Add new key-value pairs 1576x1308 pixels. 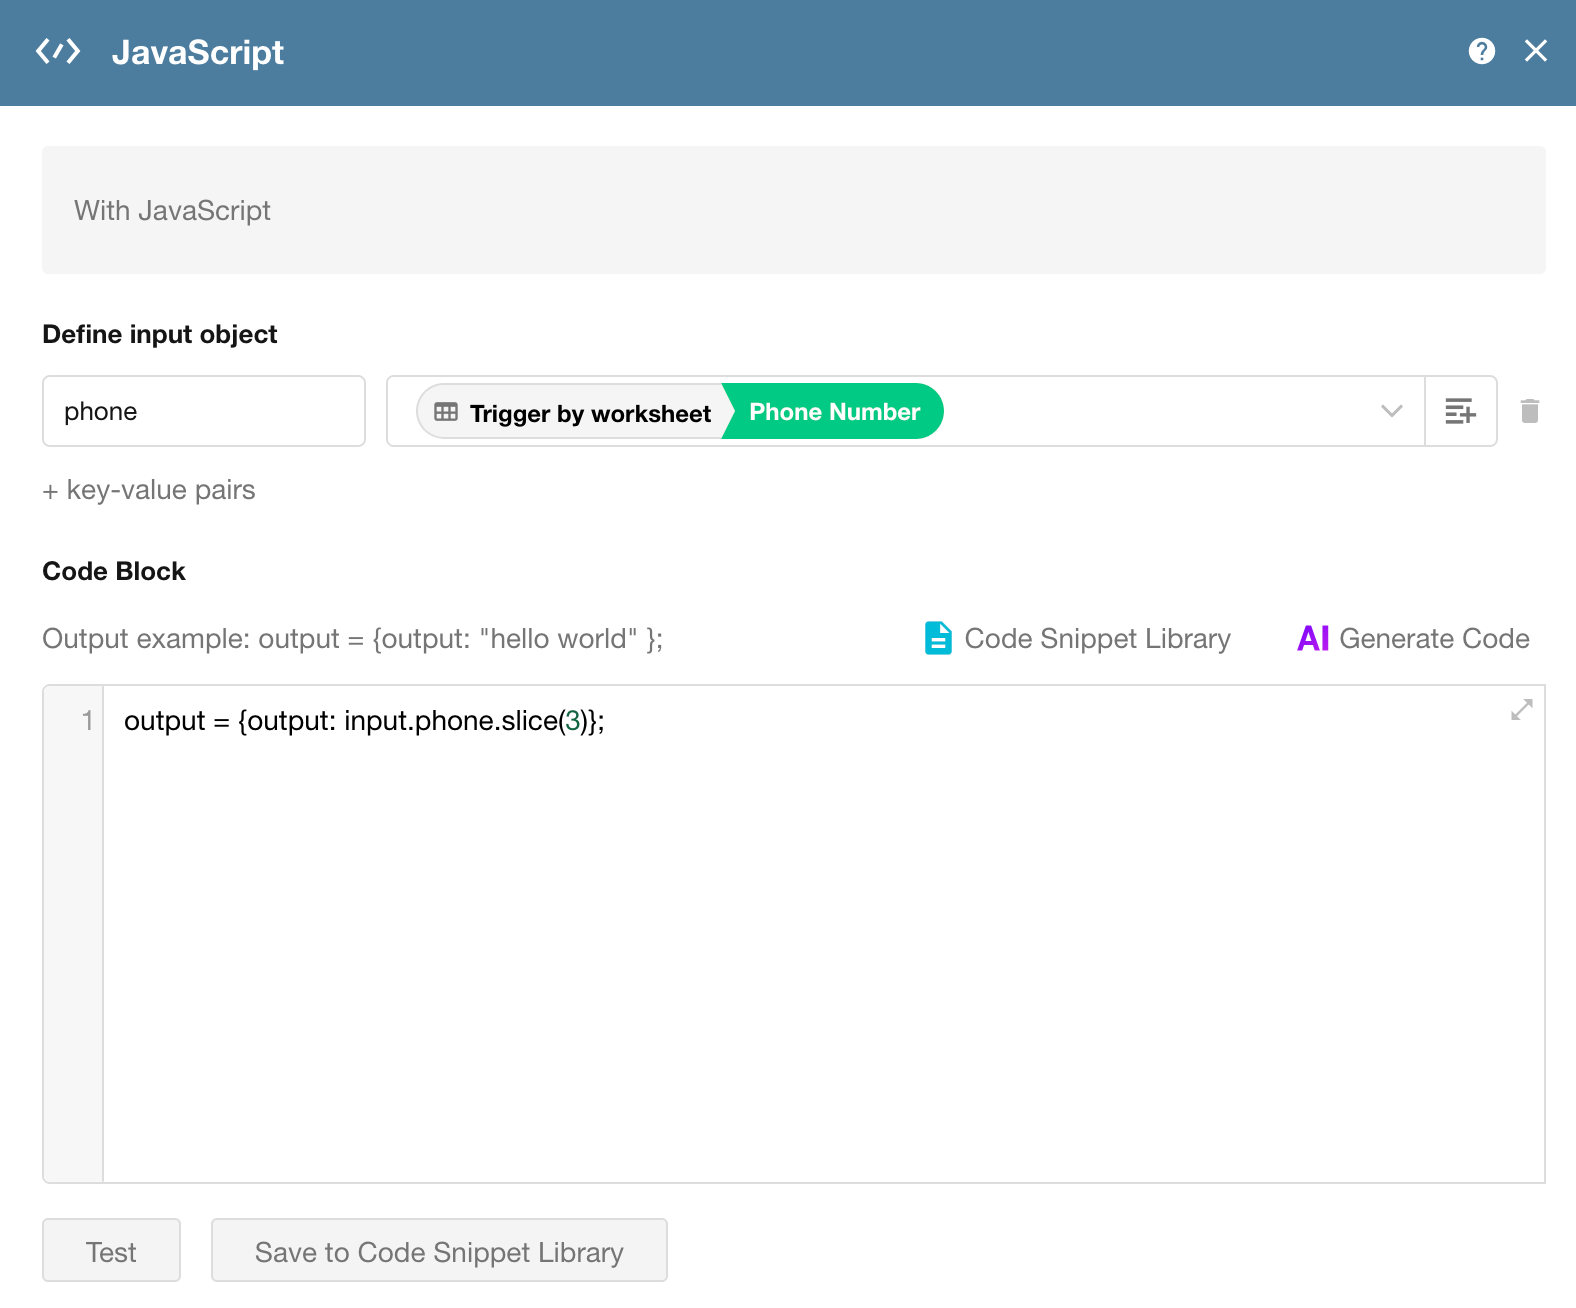tap(149, 490)
